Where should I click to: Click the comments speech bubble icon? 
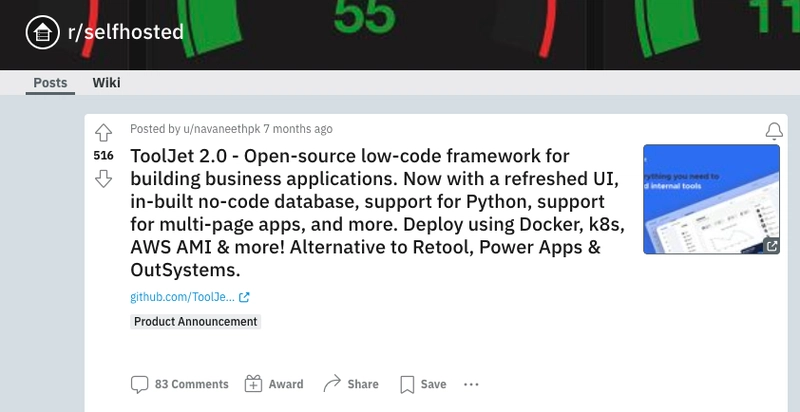tap(139, 384)
